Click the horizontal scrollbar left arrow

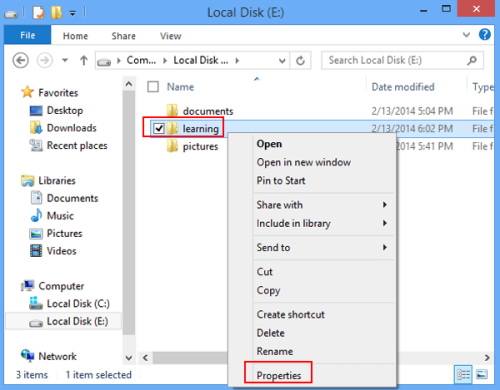(x=145, y=358)
